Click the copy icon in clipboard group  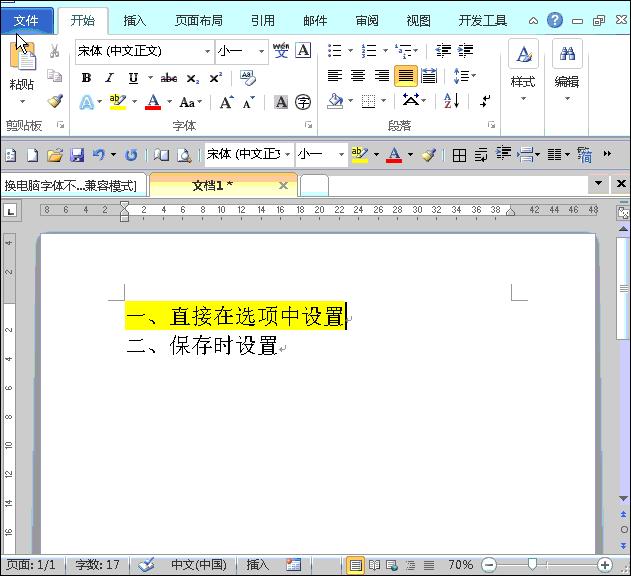click(54, 75)
